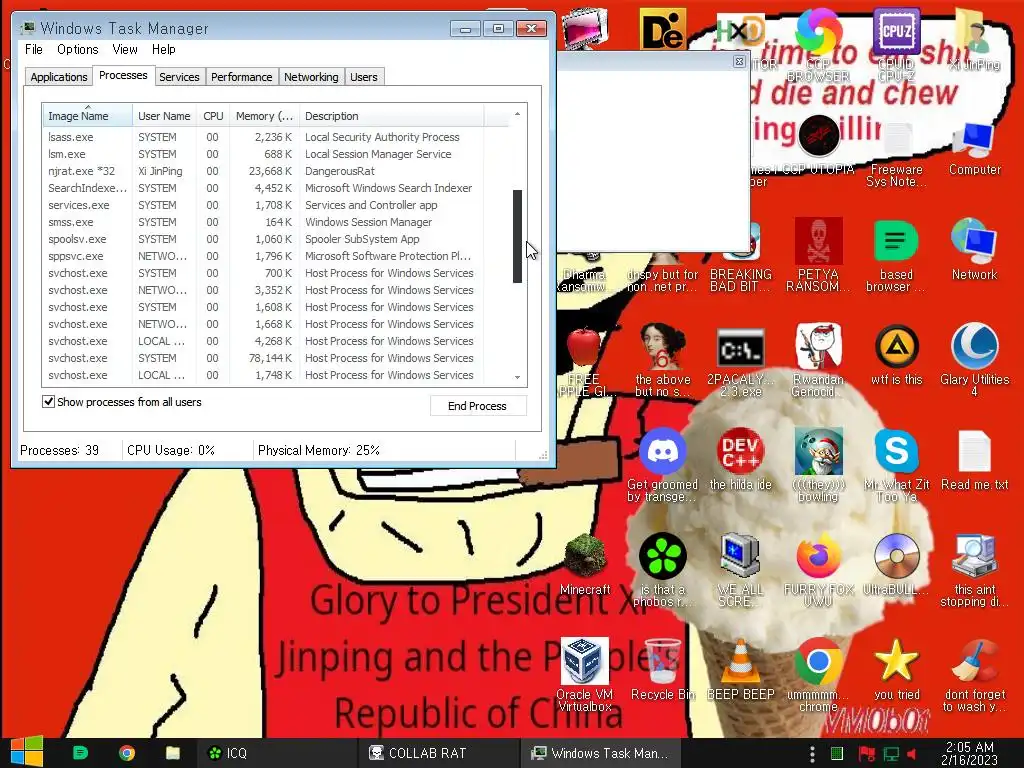Click the volume speaker tray icon

click(912, 754)
